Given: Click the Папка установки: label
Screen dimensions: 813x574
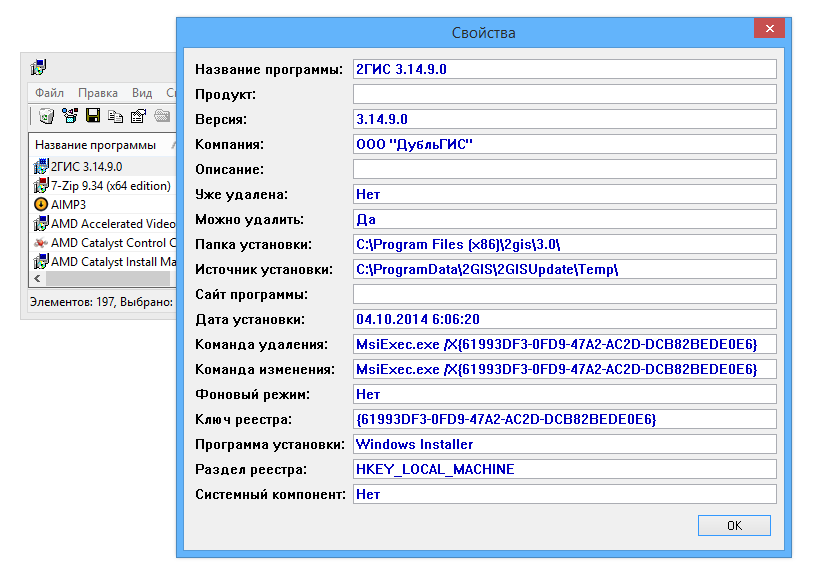Looking at the screenshot, I should pos(254,244).
